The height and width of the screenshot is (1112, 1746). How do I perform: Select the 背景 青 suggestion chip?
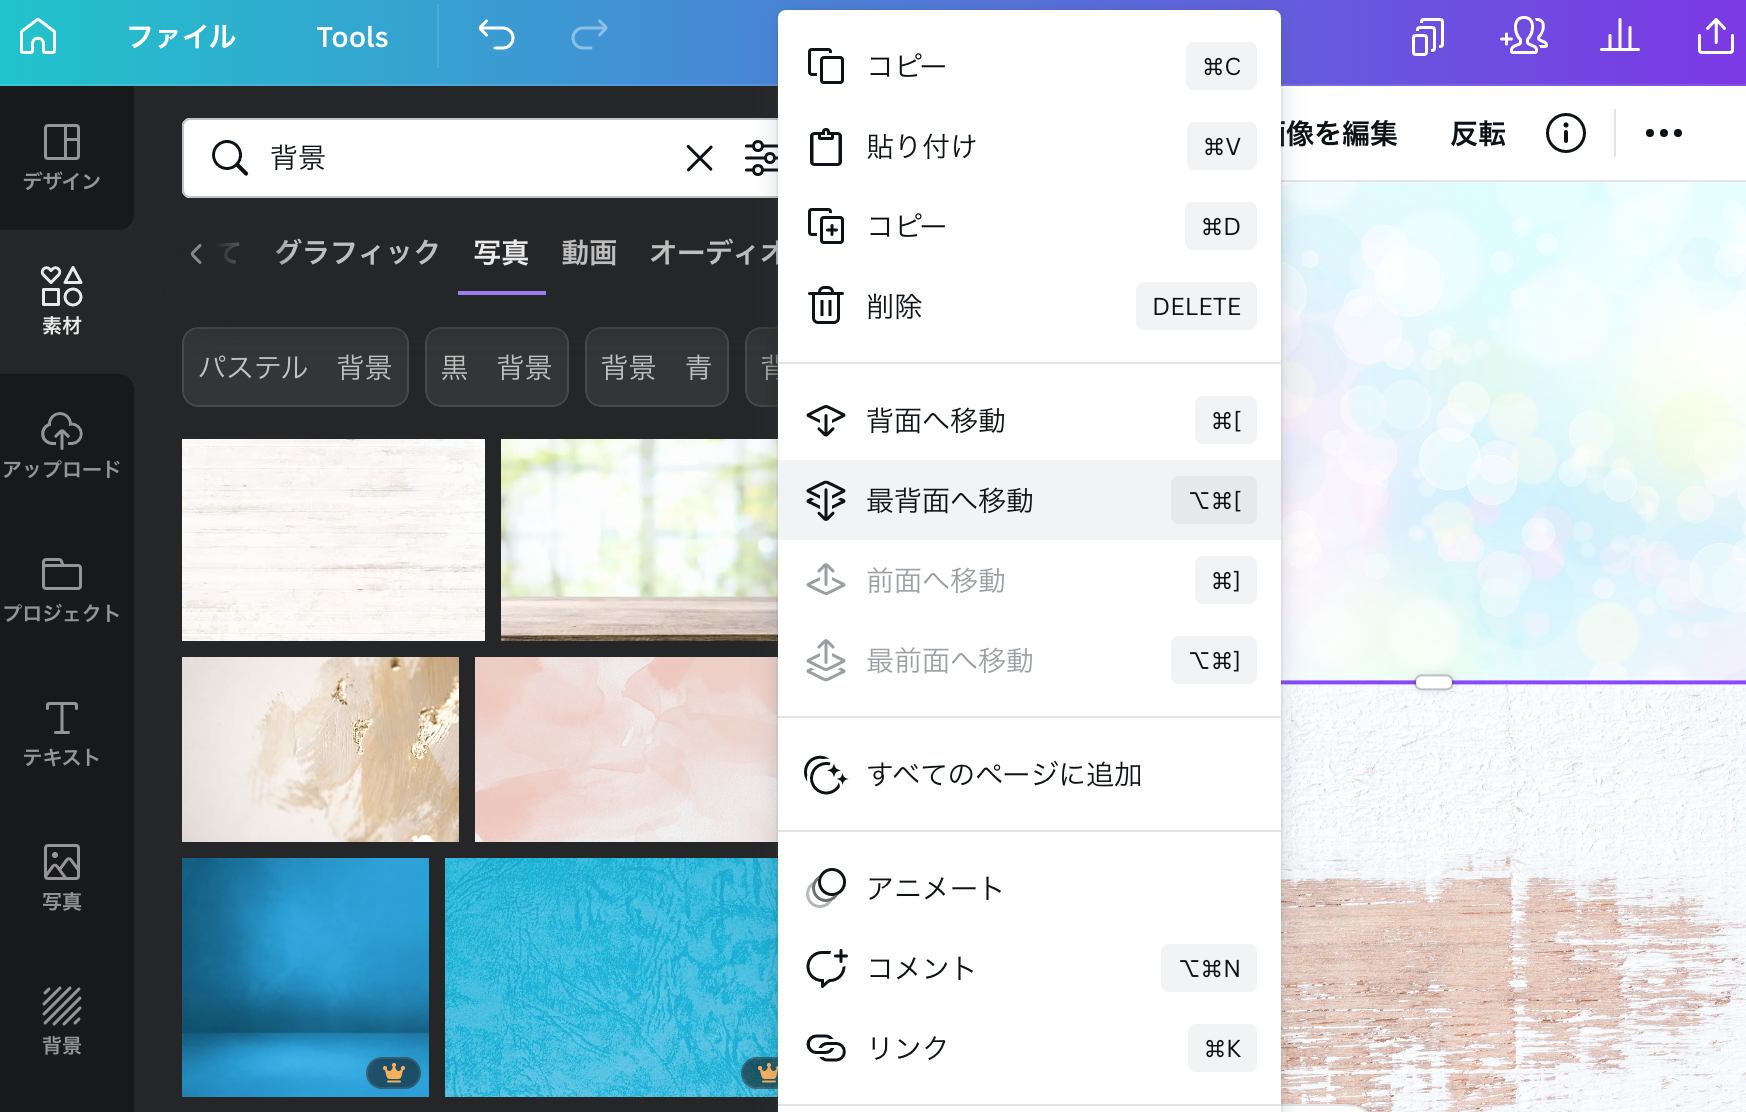657,367
